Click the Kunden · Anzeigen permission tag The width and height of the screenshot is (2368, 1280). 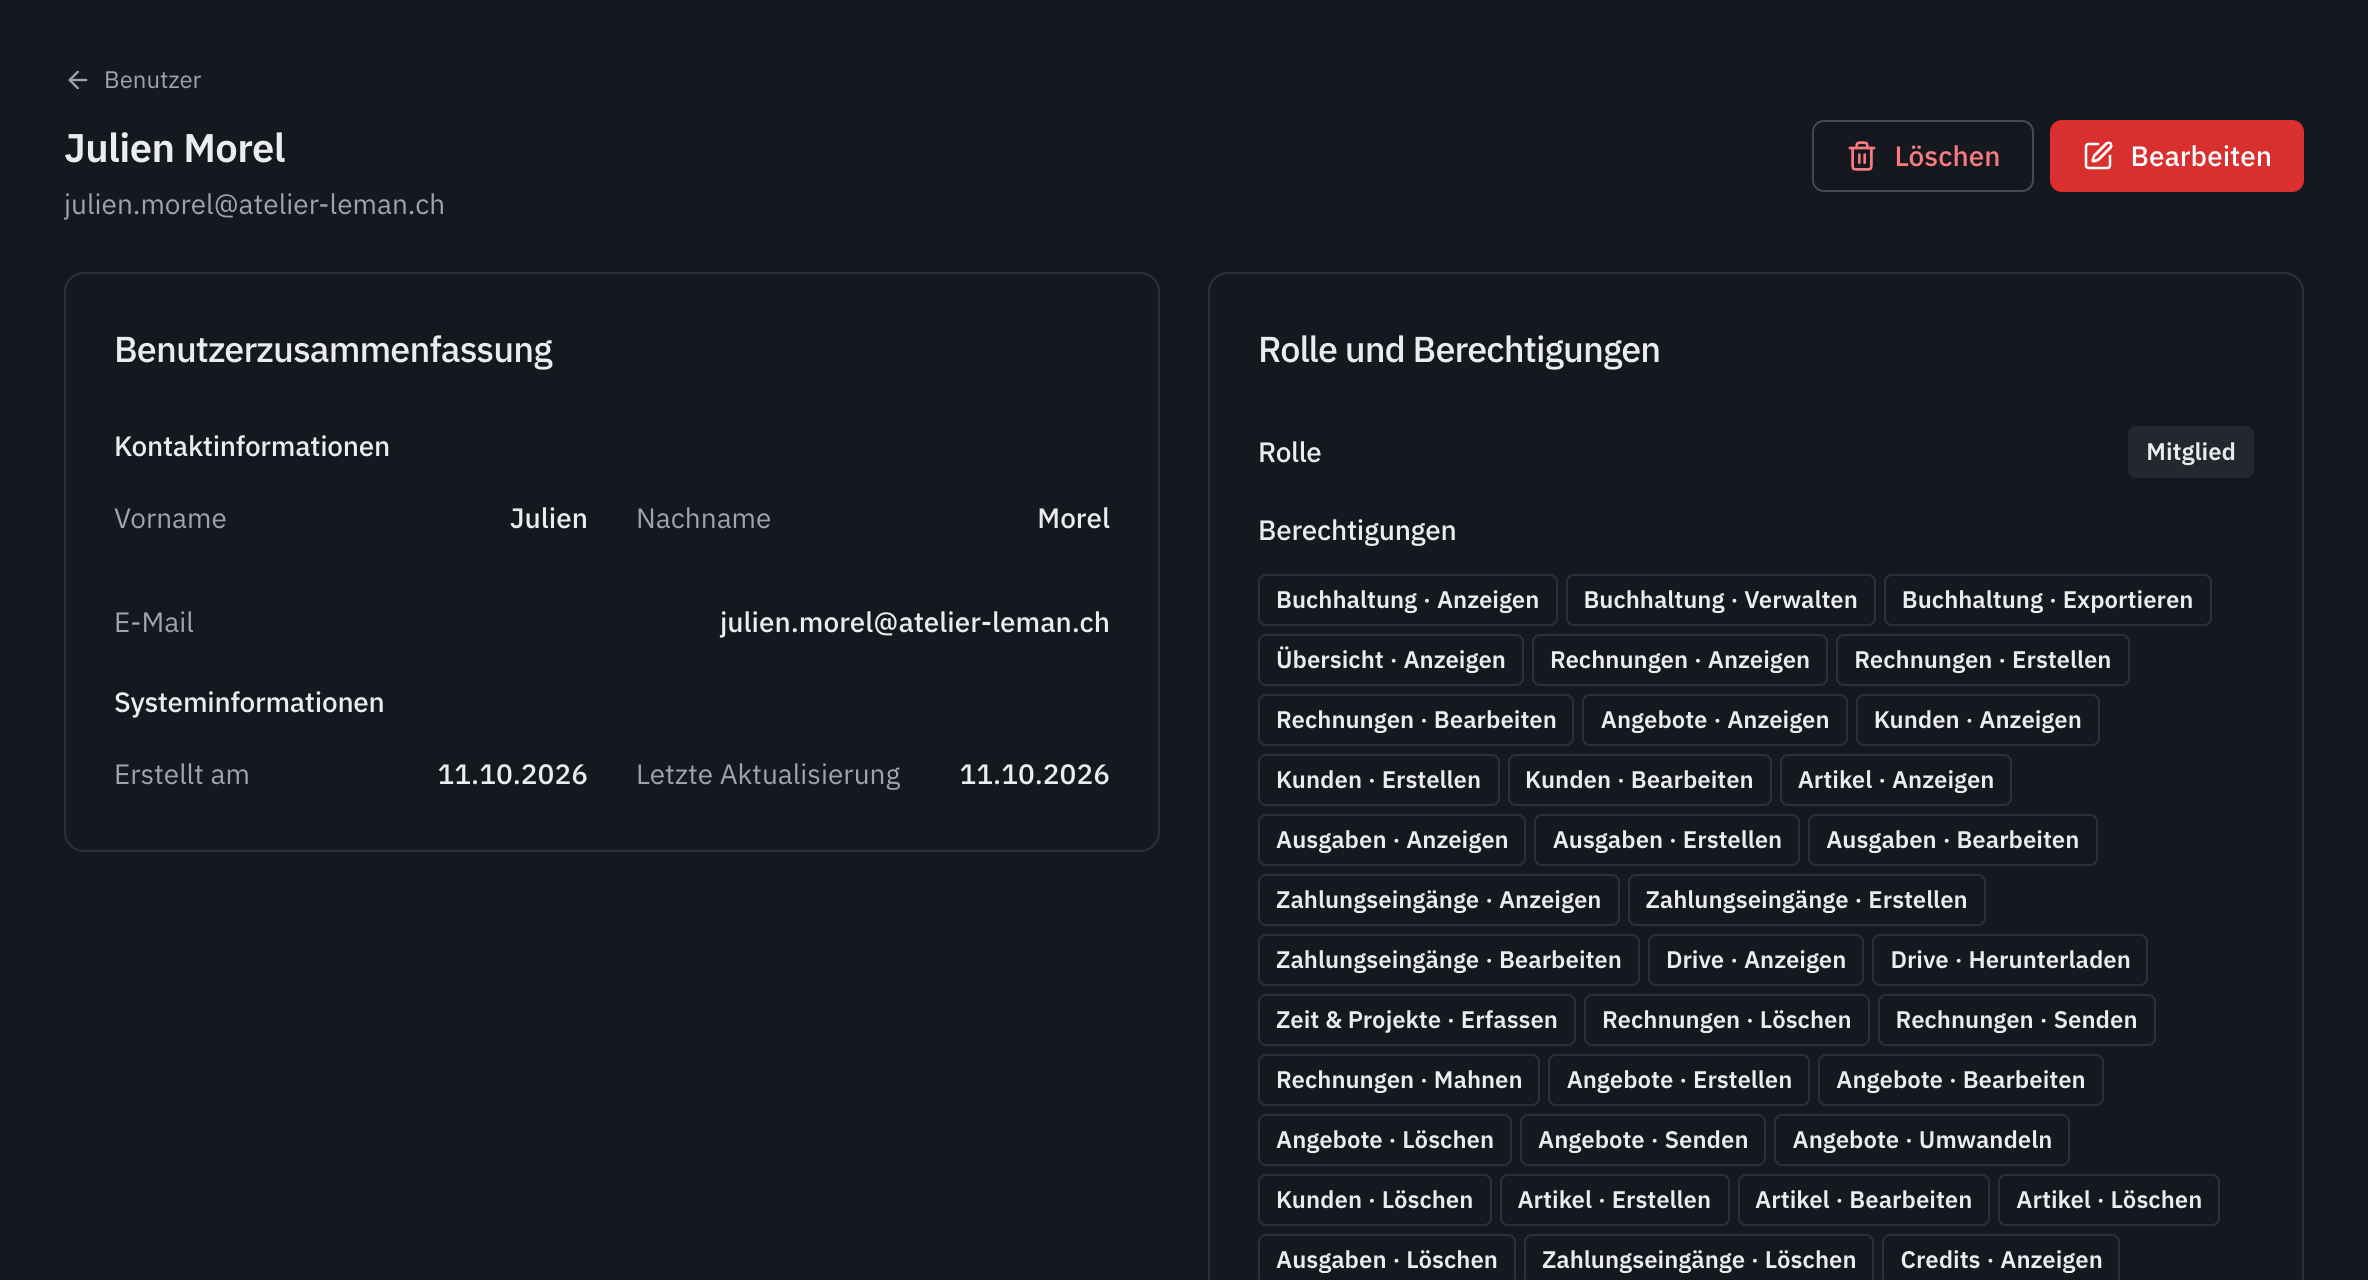[x=1977, y=720]
